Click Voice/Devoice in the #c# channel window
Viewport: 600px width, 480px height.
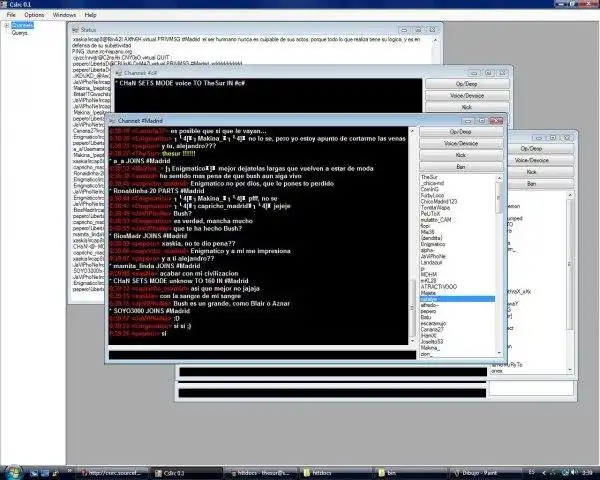coord(467,96)
